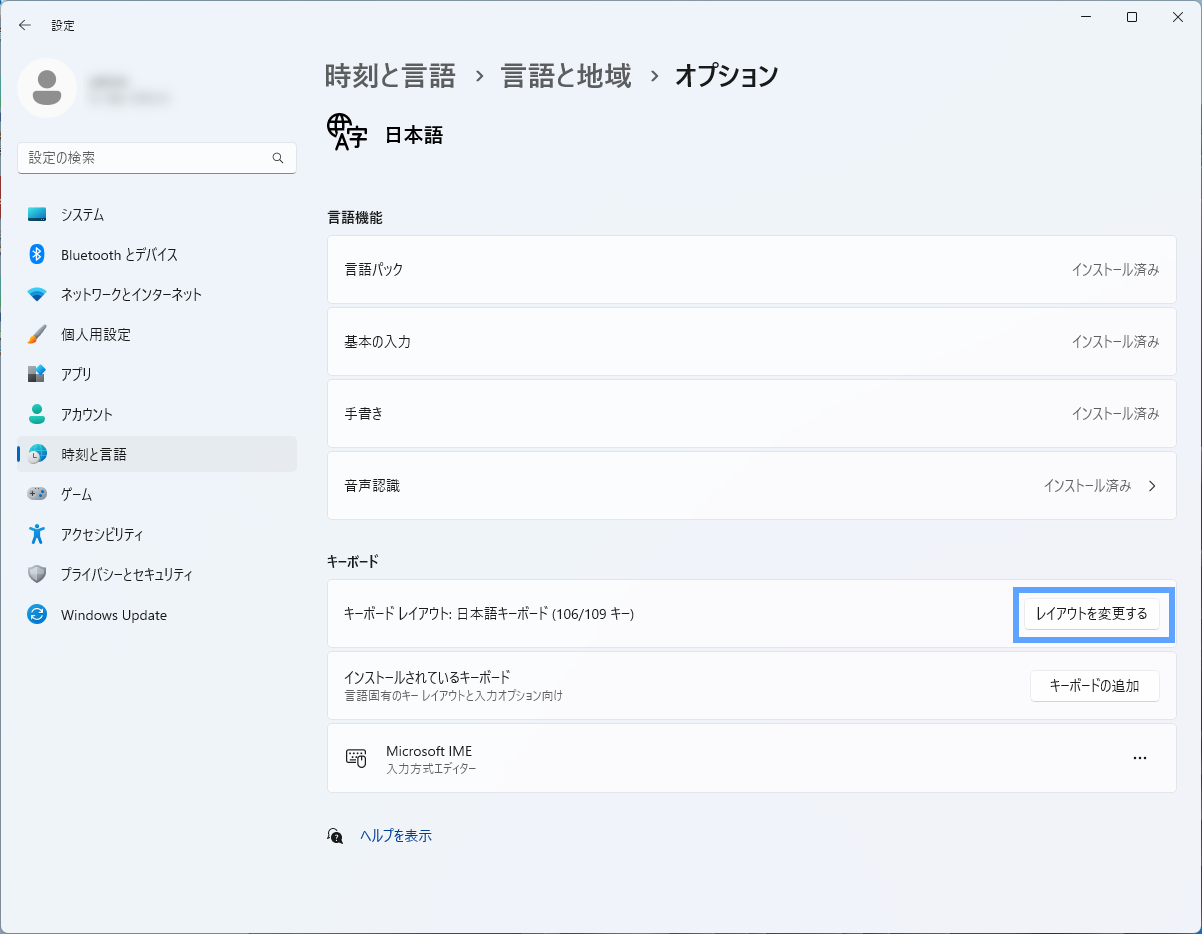Viewport: 1202px width, 934px height.
Task: Open the システム settings category
Action: (157, 215)
